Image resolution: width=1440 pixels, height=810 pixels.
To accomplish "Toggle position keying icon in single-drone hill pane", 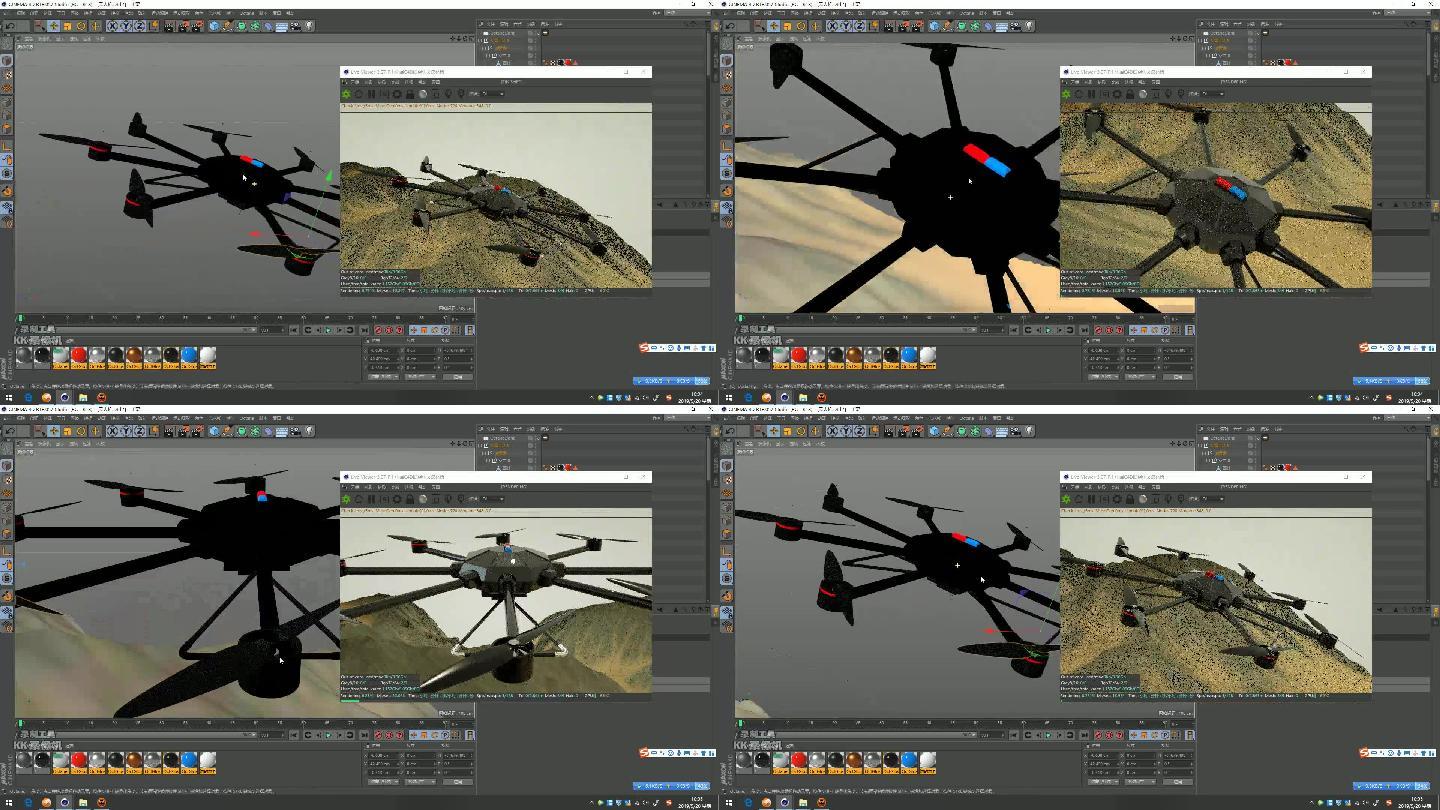I will pos(413,330).
